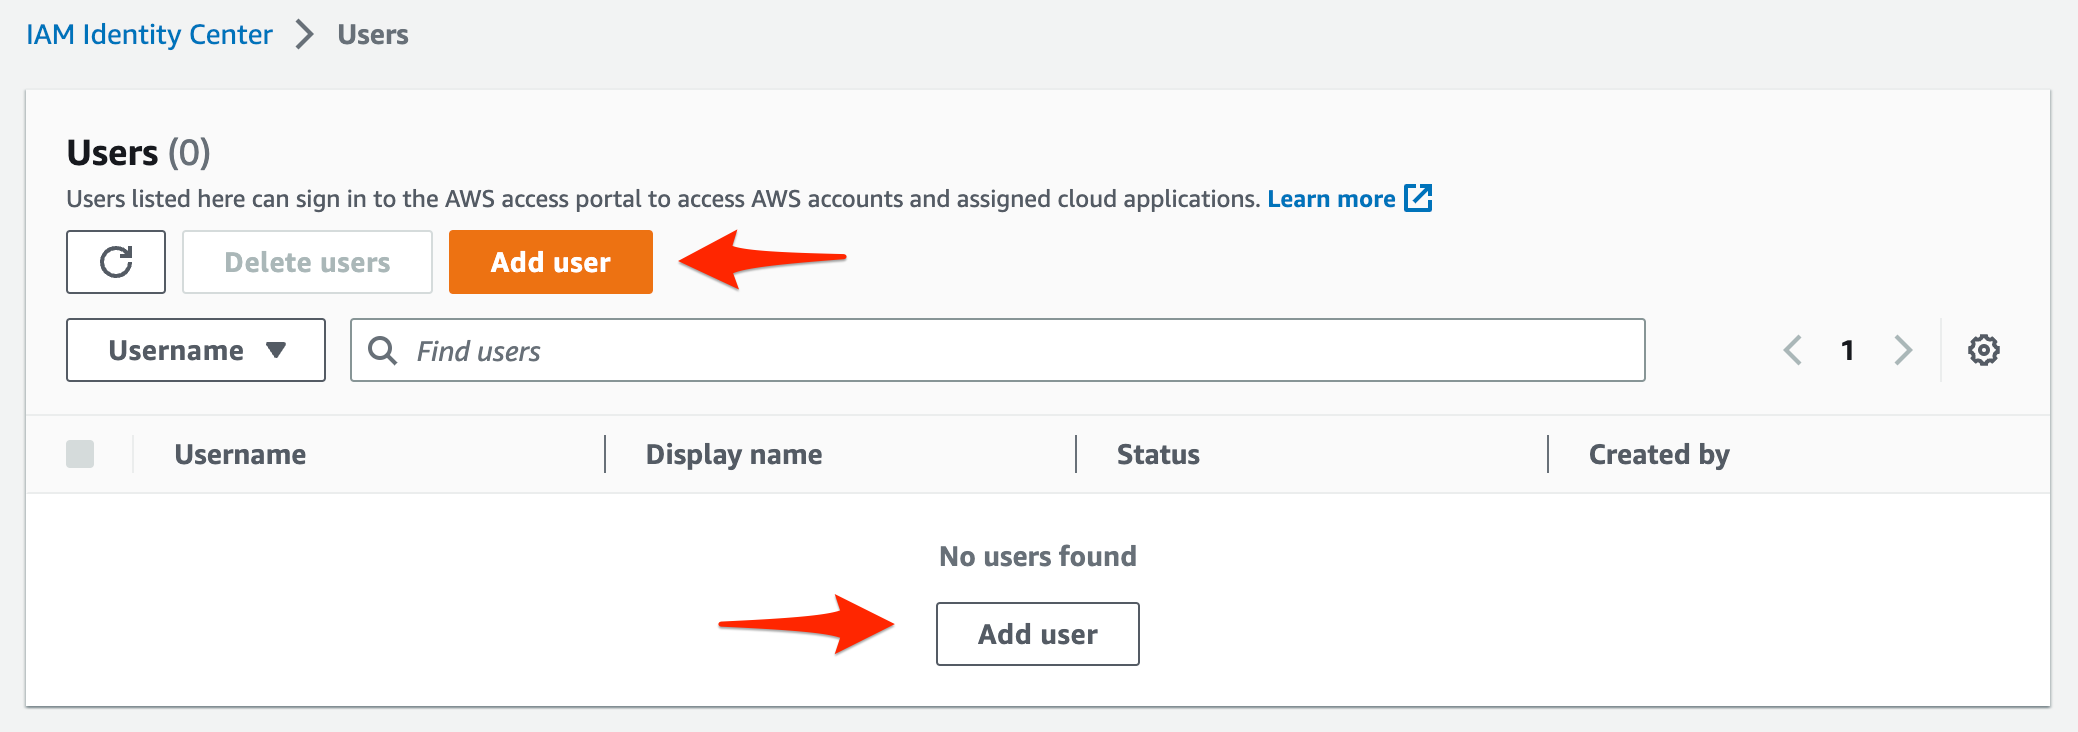Screen dimensions: 2078x732
Task: Click the search magnifier icon
Action: coord(382,350)
